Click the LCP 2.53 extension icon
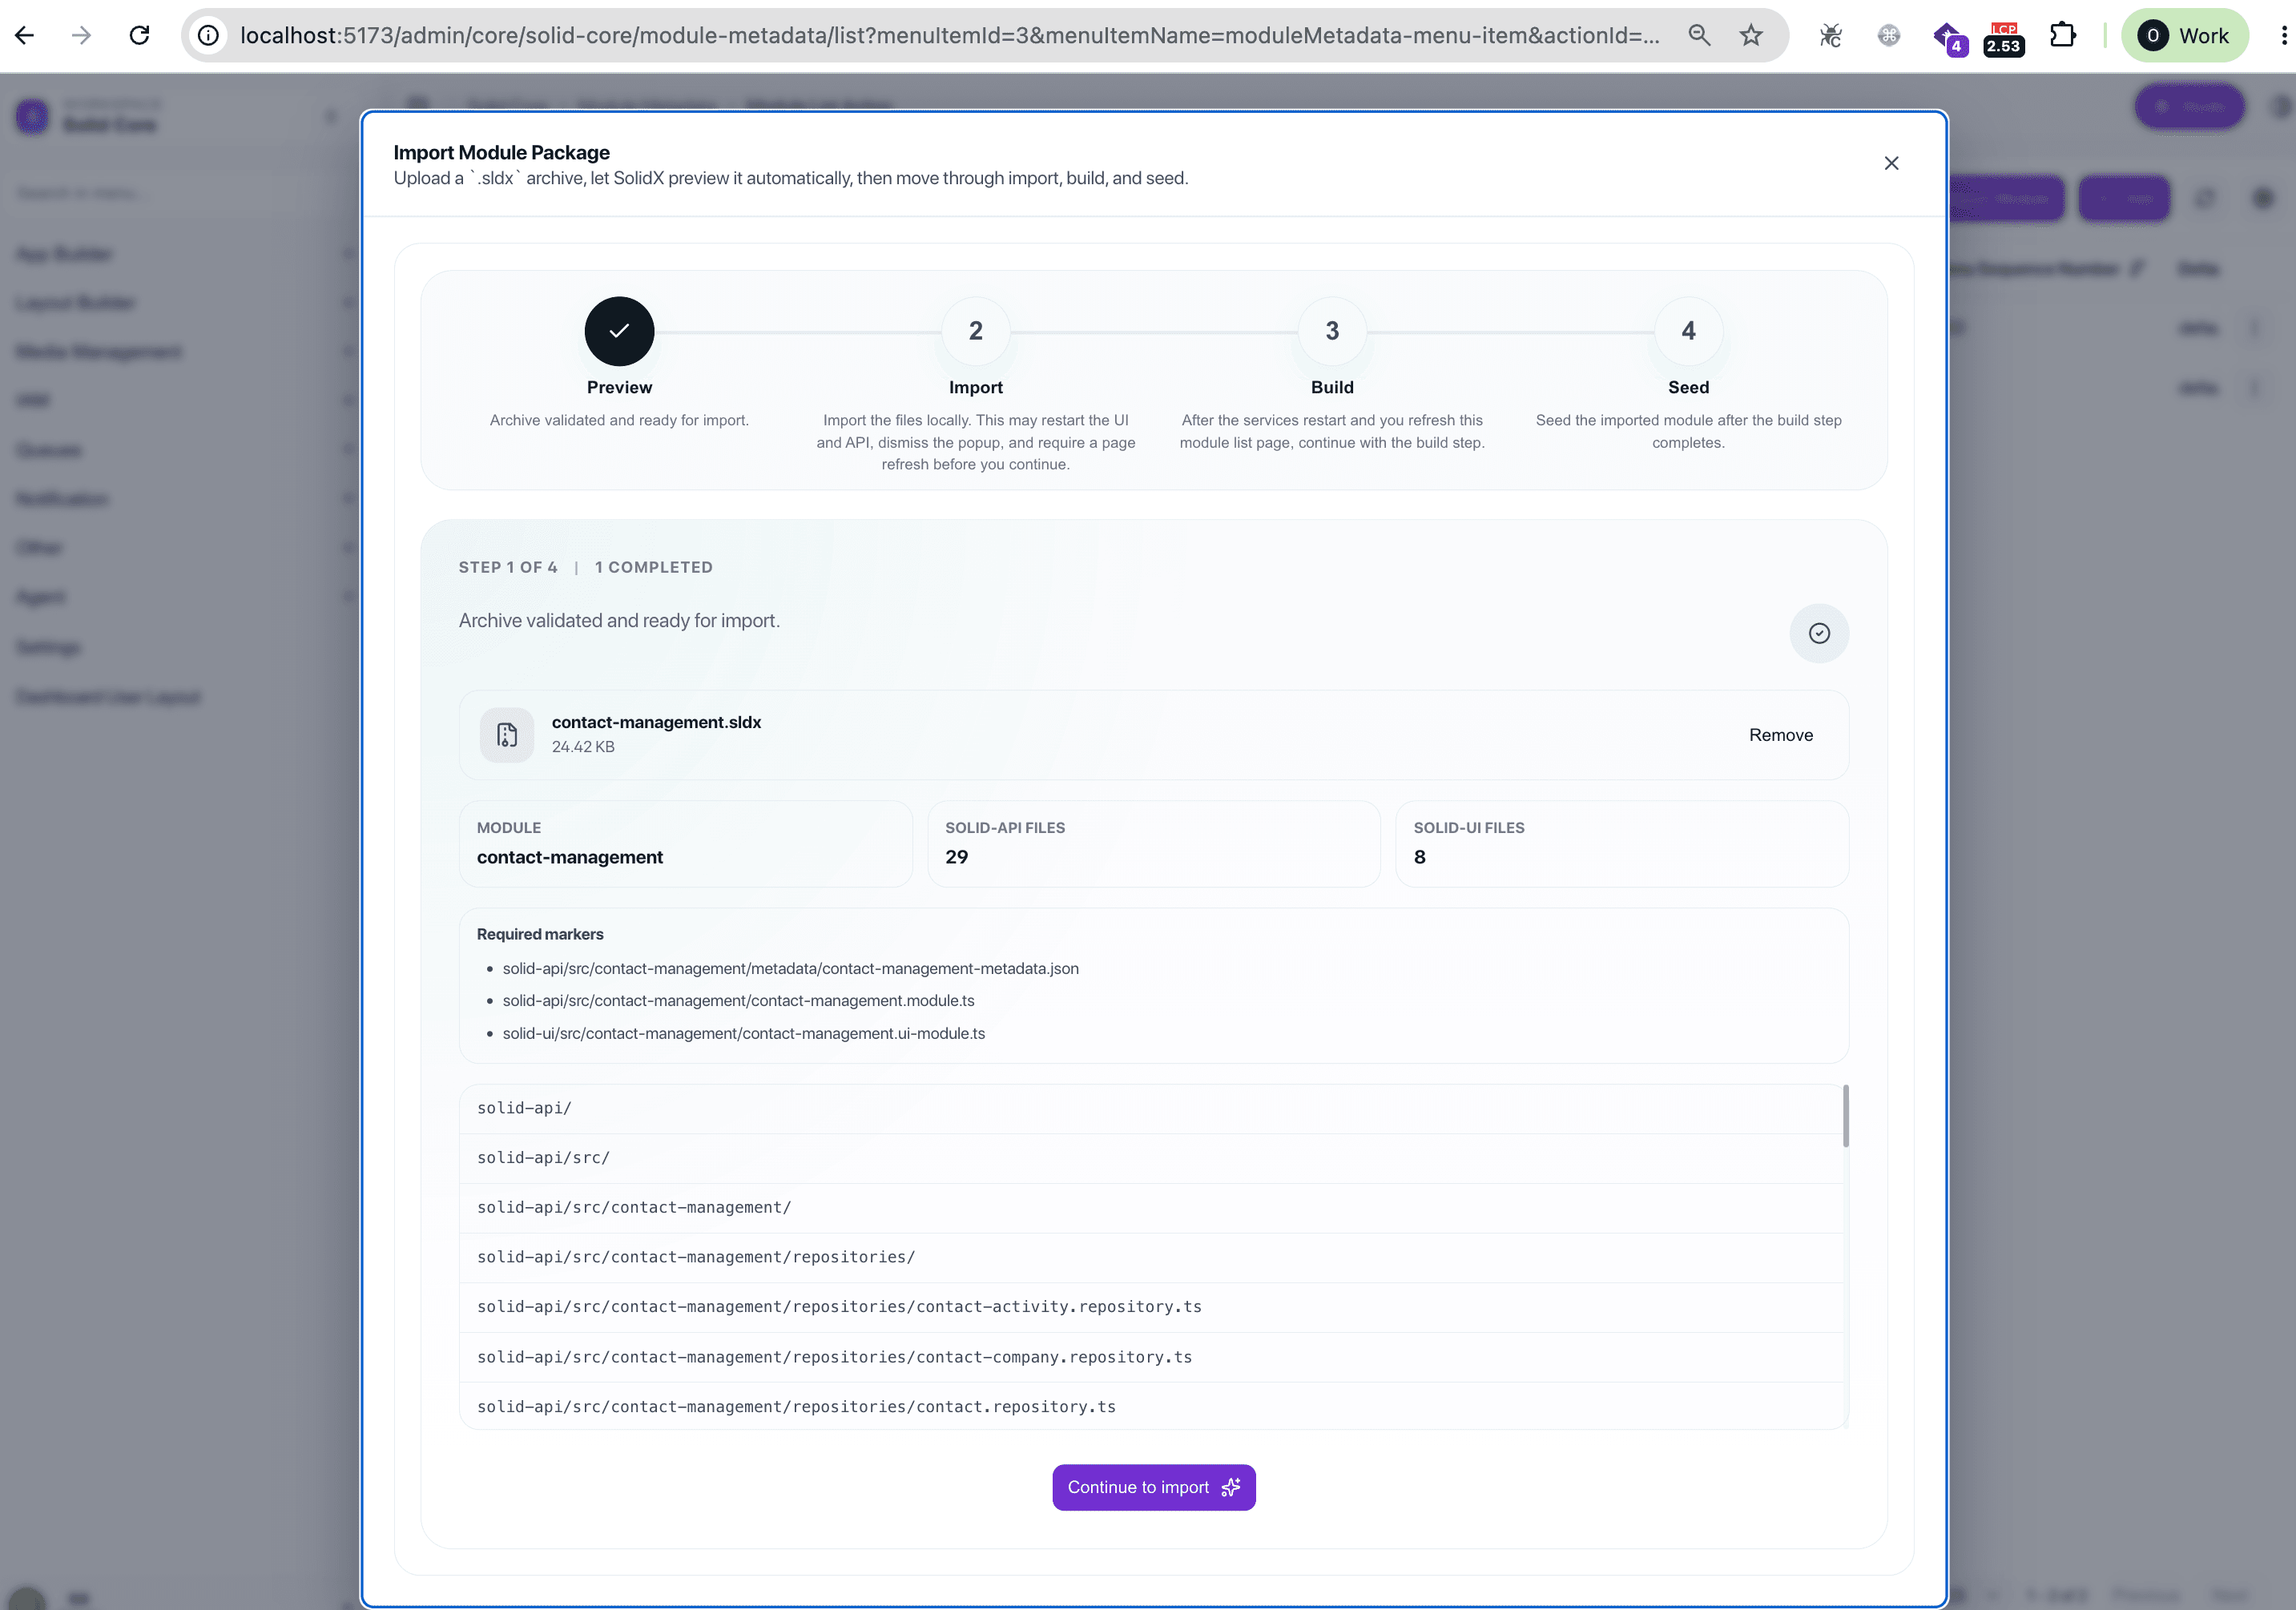2296x1610 pixels. point(2003,38)
